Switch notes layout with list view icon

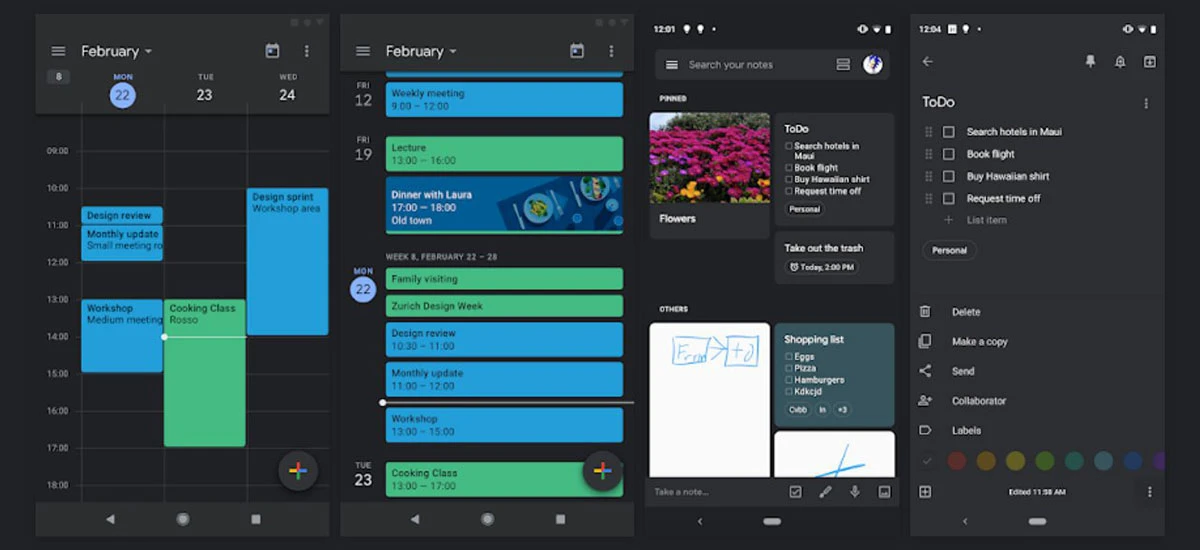(x=843, y=65)
